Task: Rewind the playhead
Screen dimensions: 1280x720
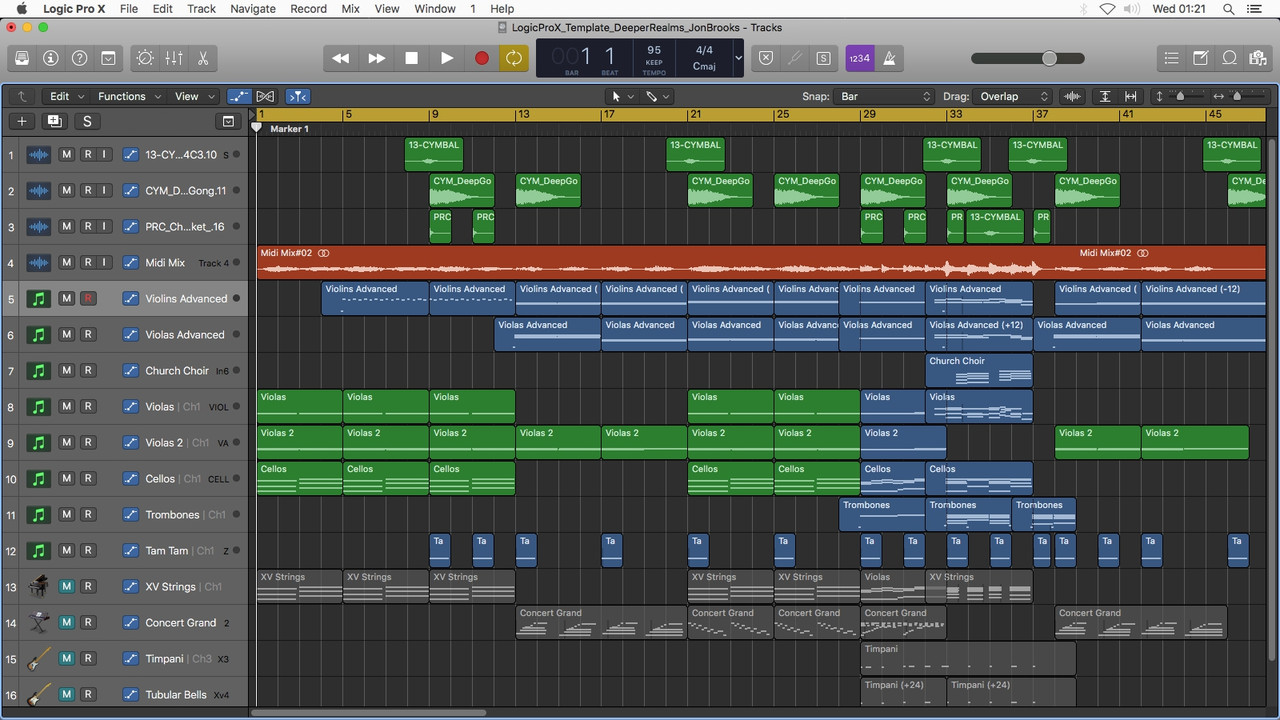Action: pyautogui.click(x=341, y=58)
